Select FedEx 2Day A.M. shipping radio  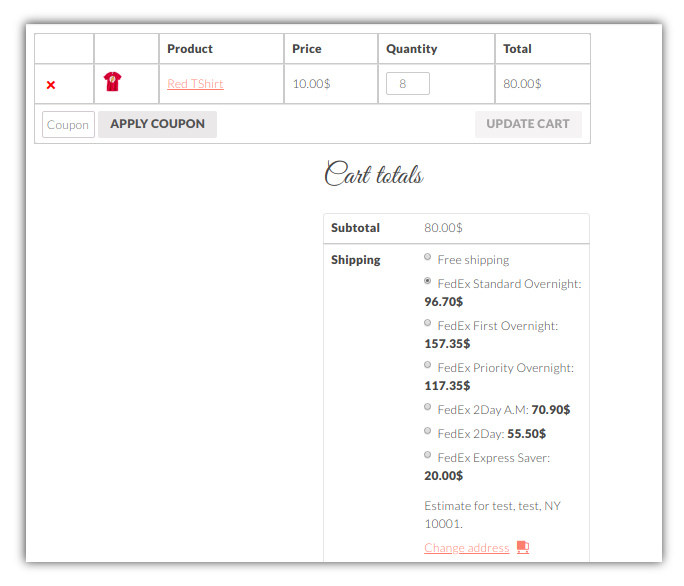[x=428, y=407]
